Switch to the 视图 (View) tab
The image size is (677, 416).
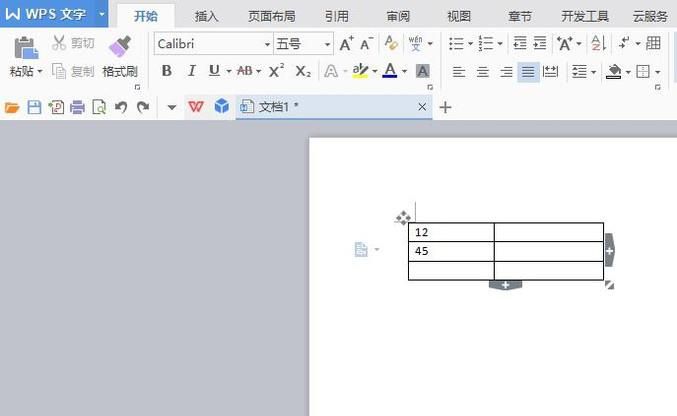pyautogui.click(x=459, y=16)
